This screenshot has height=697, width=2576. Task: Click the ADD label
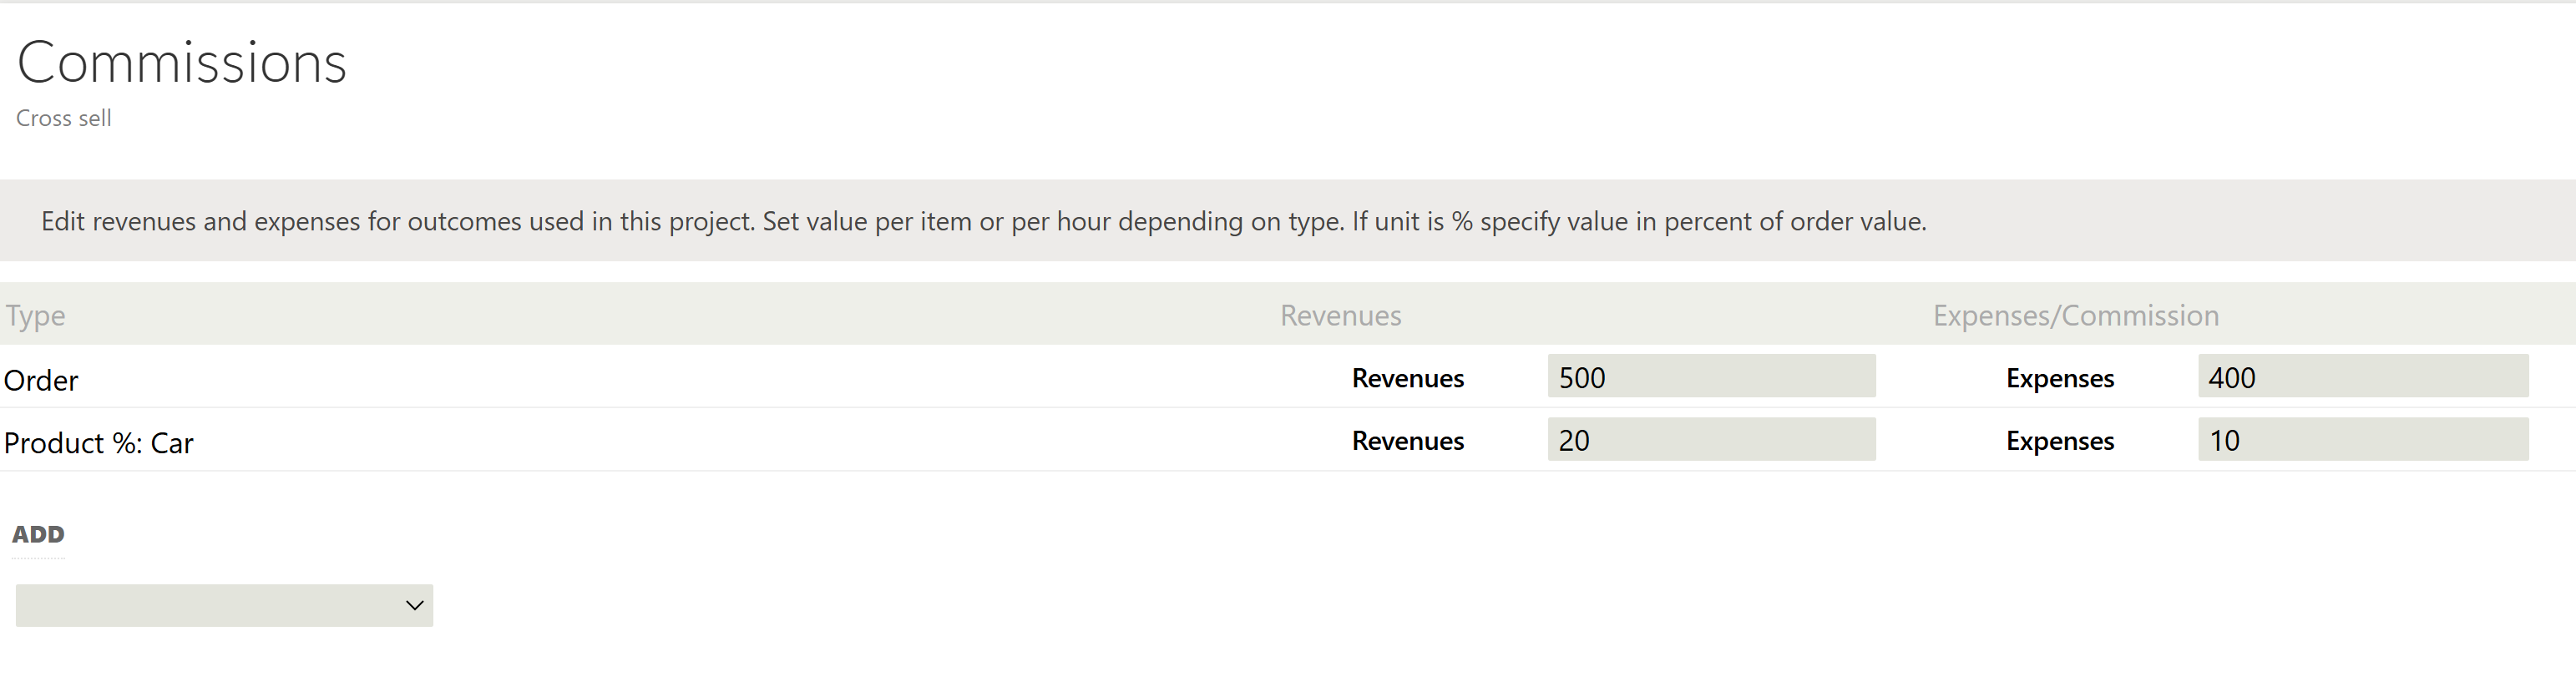click(x=38, y=534)
